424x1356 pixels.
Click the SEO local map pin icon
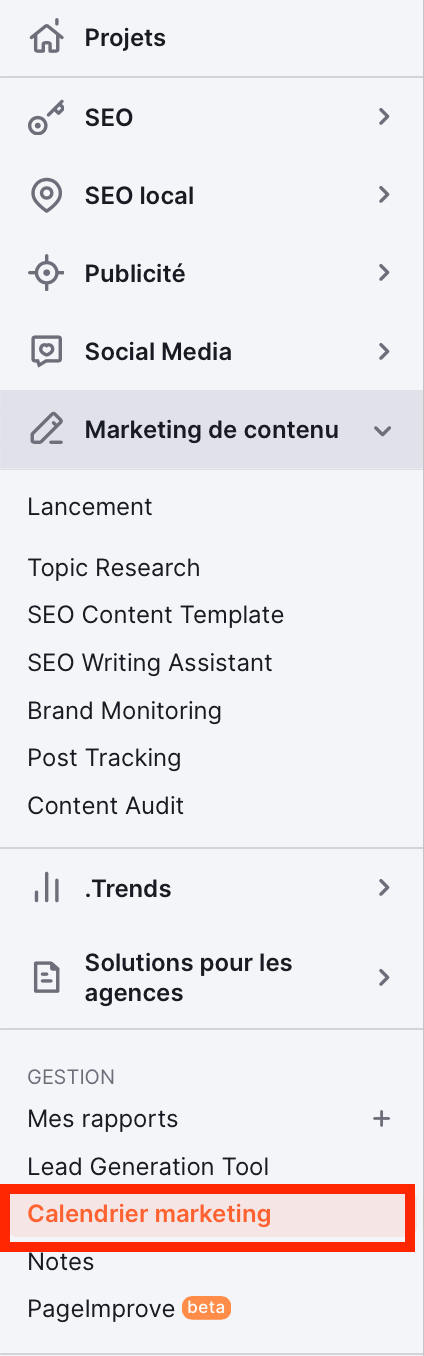coord(46,196)
